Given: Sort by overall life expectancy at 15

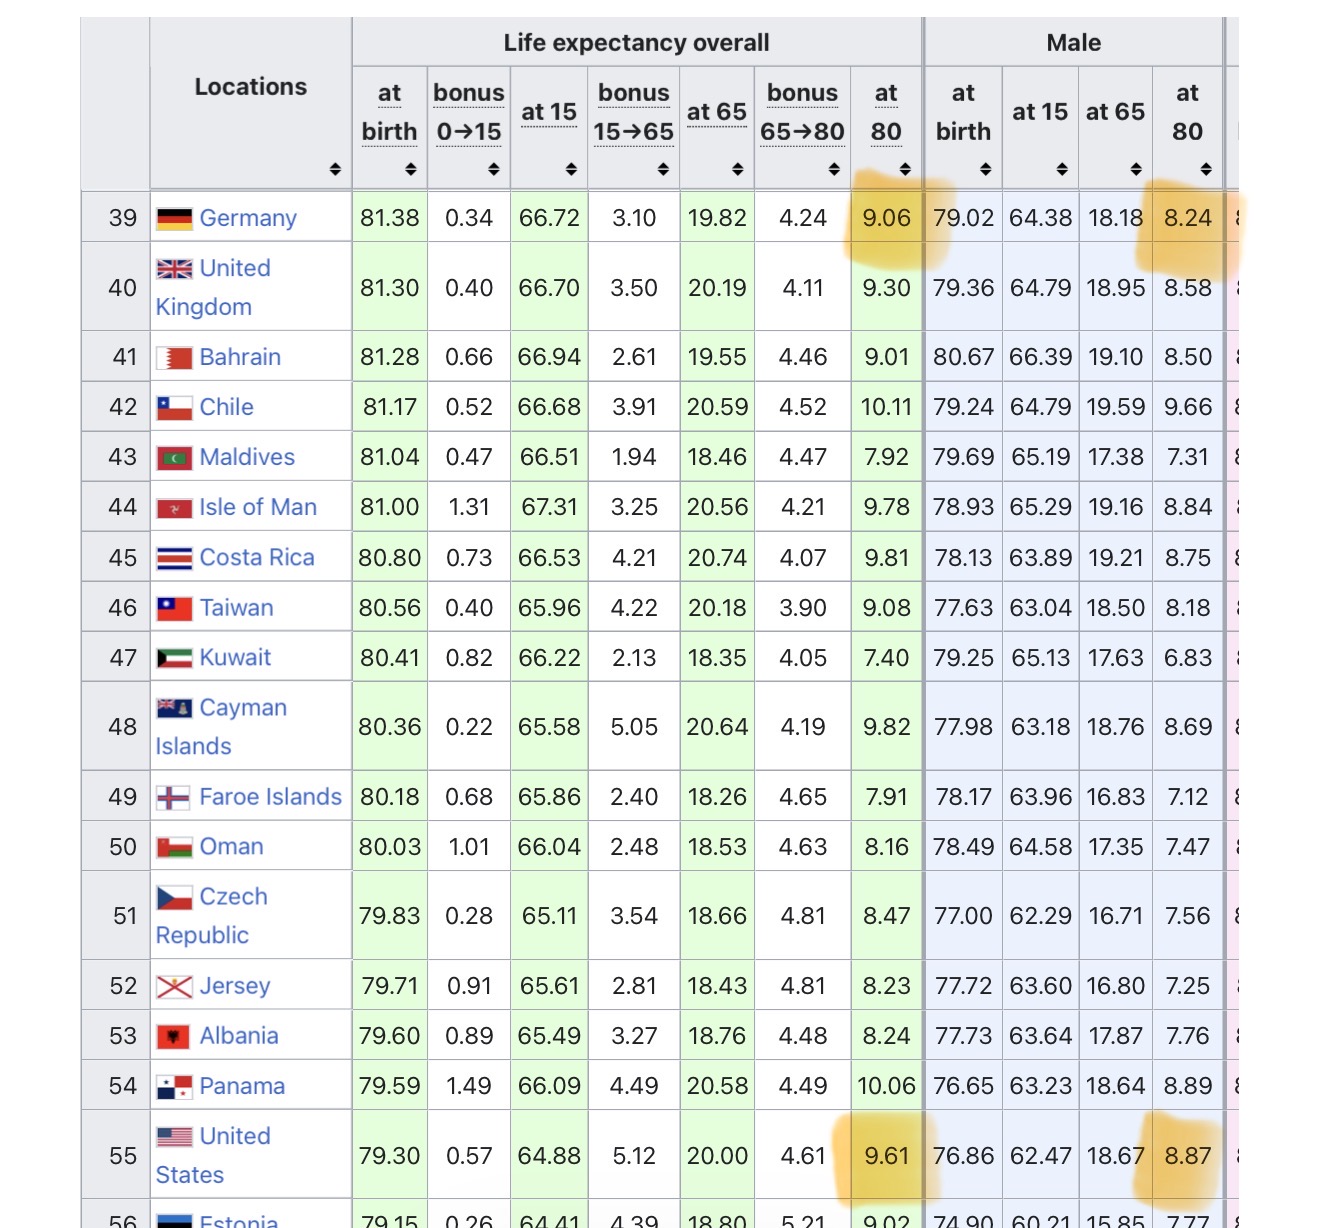Looking at the screenshot, I should (571, 170).
